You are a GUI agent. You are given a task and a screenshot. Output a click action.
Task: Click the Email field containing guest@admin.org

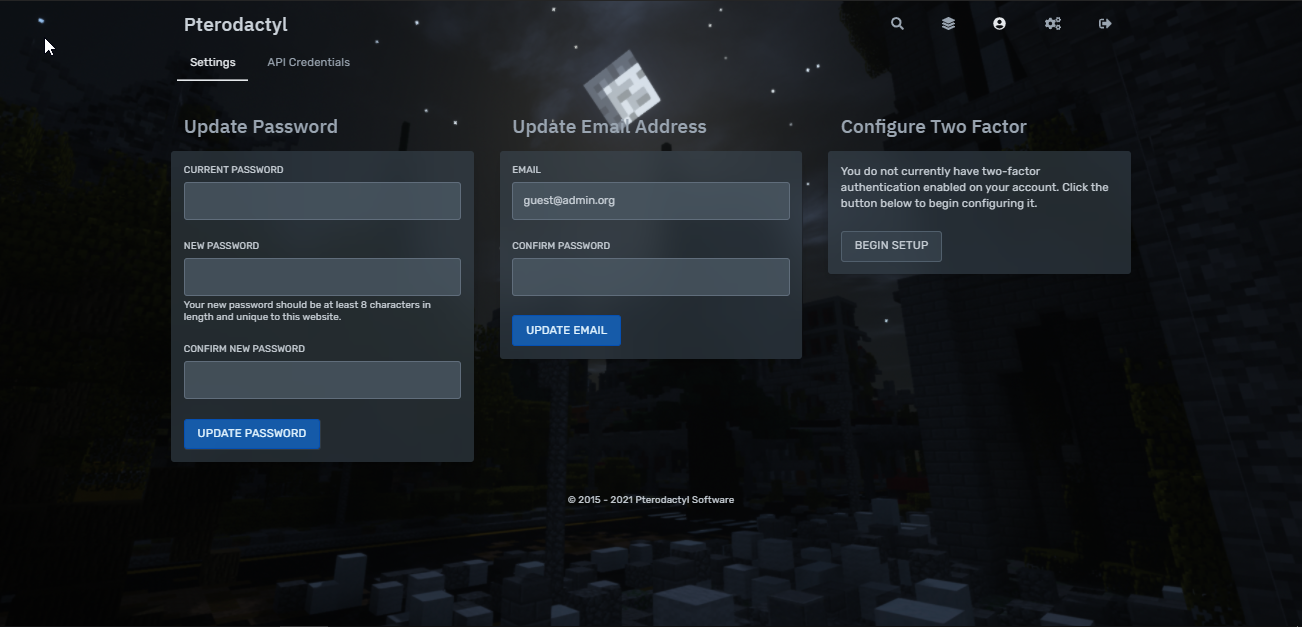tap(650, 201)
